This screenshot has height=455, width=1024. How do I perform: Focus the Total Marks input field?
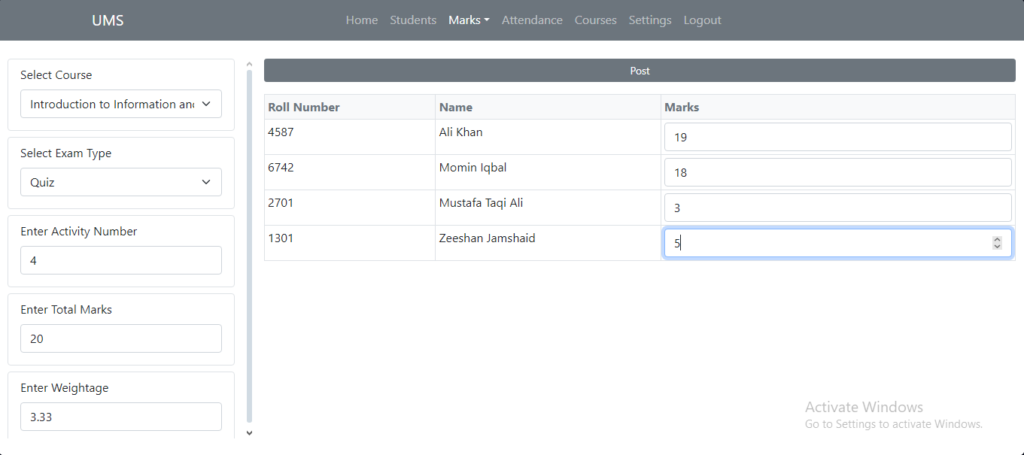click(x=121, y=339)
